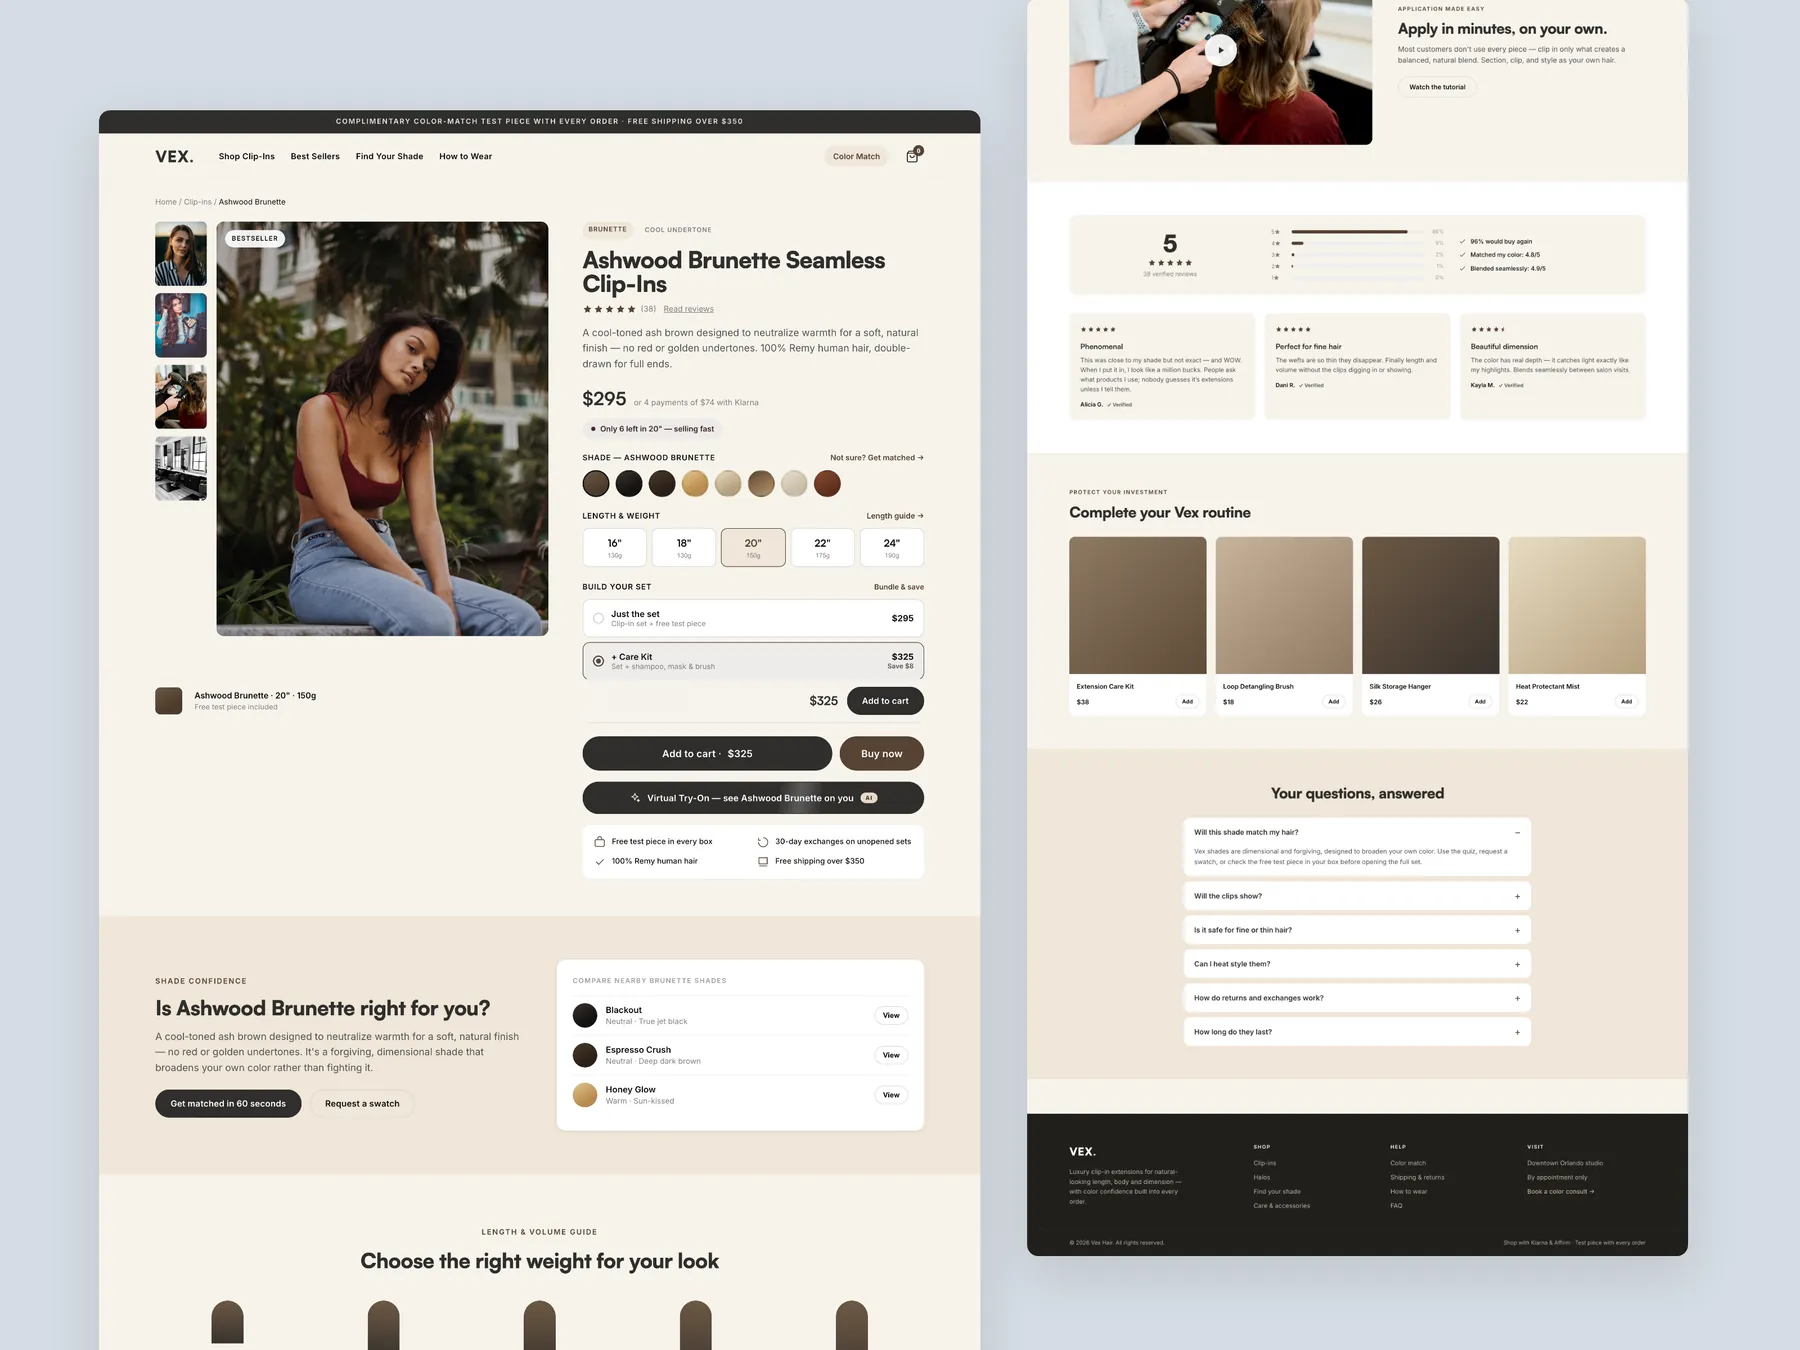Viewport: 1800px width, 1350px height.
Task: Choose the 18" length option
Action: tap(684, 548)
